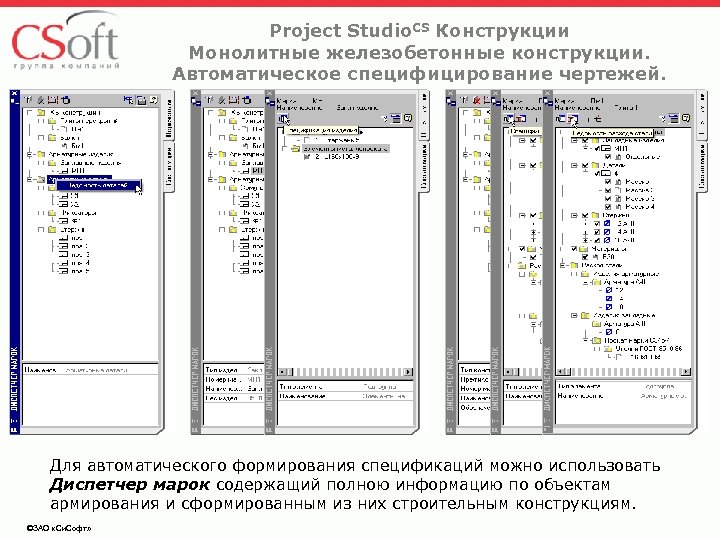Uncheck the B20 material checkbox in the right tree

tap(585, 257)
